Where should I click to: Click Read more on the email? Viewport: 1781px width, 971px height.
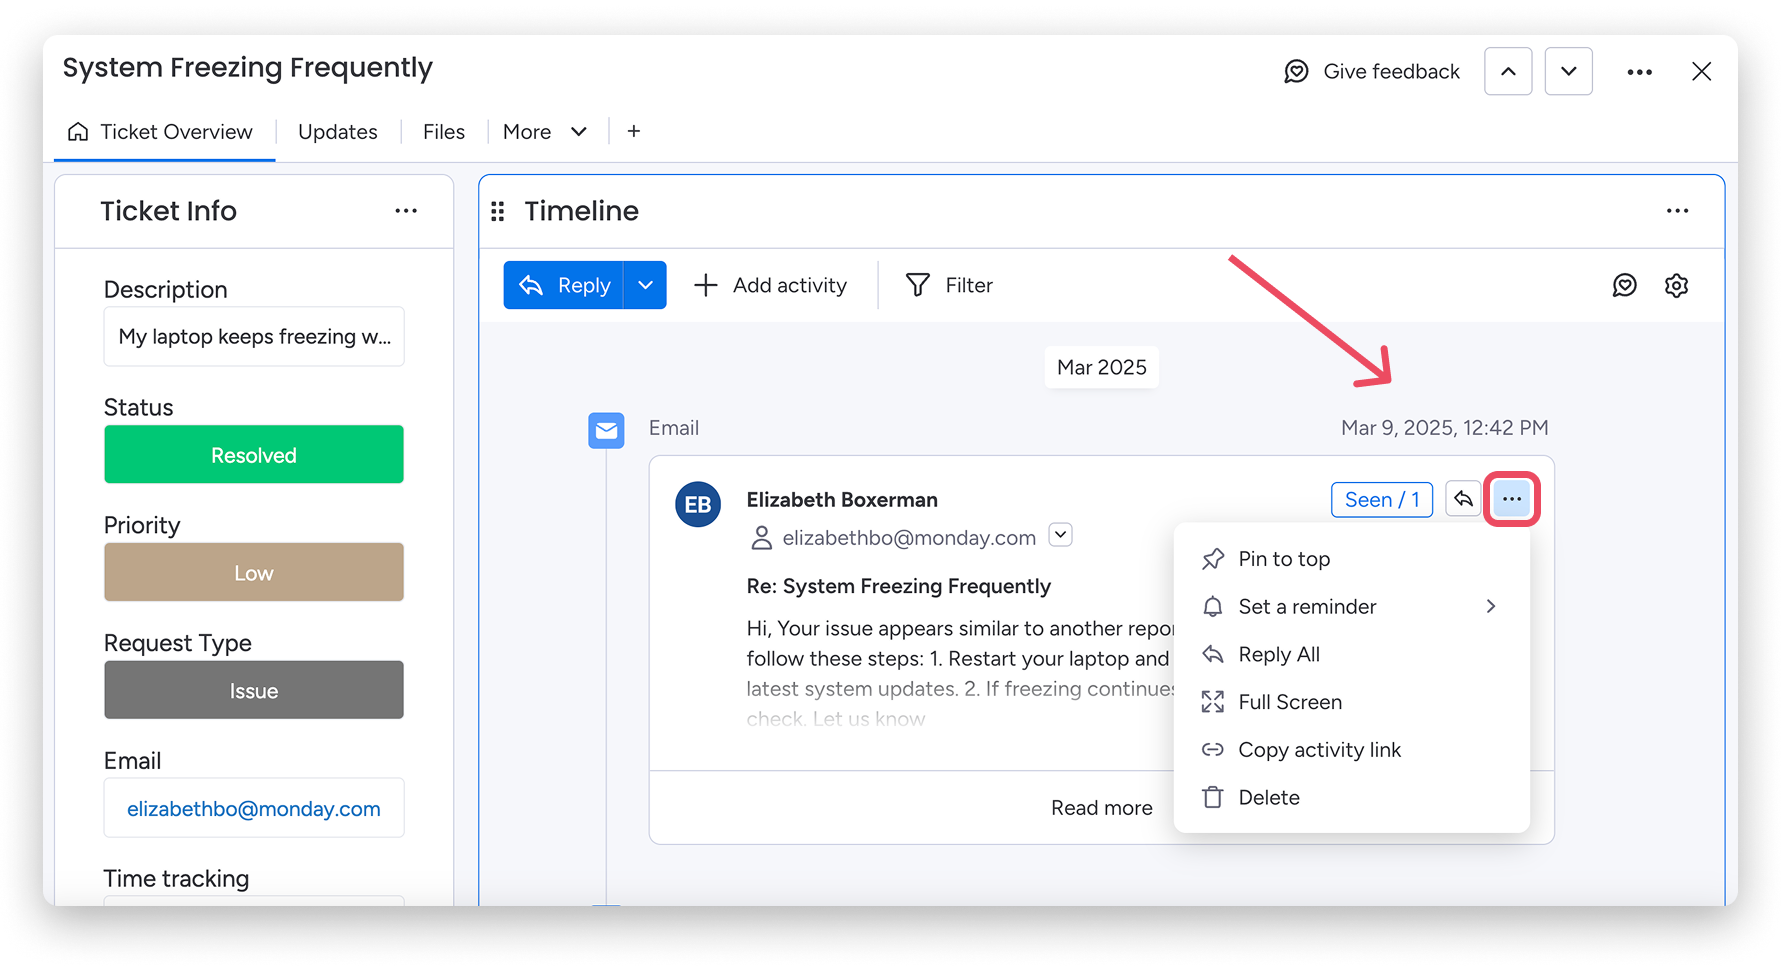(1101, 808)
